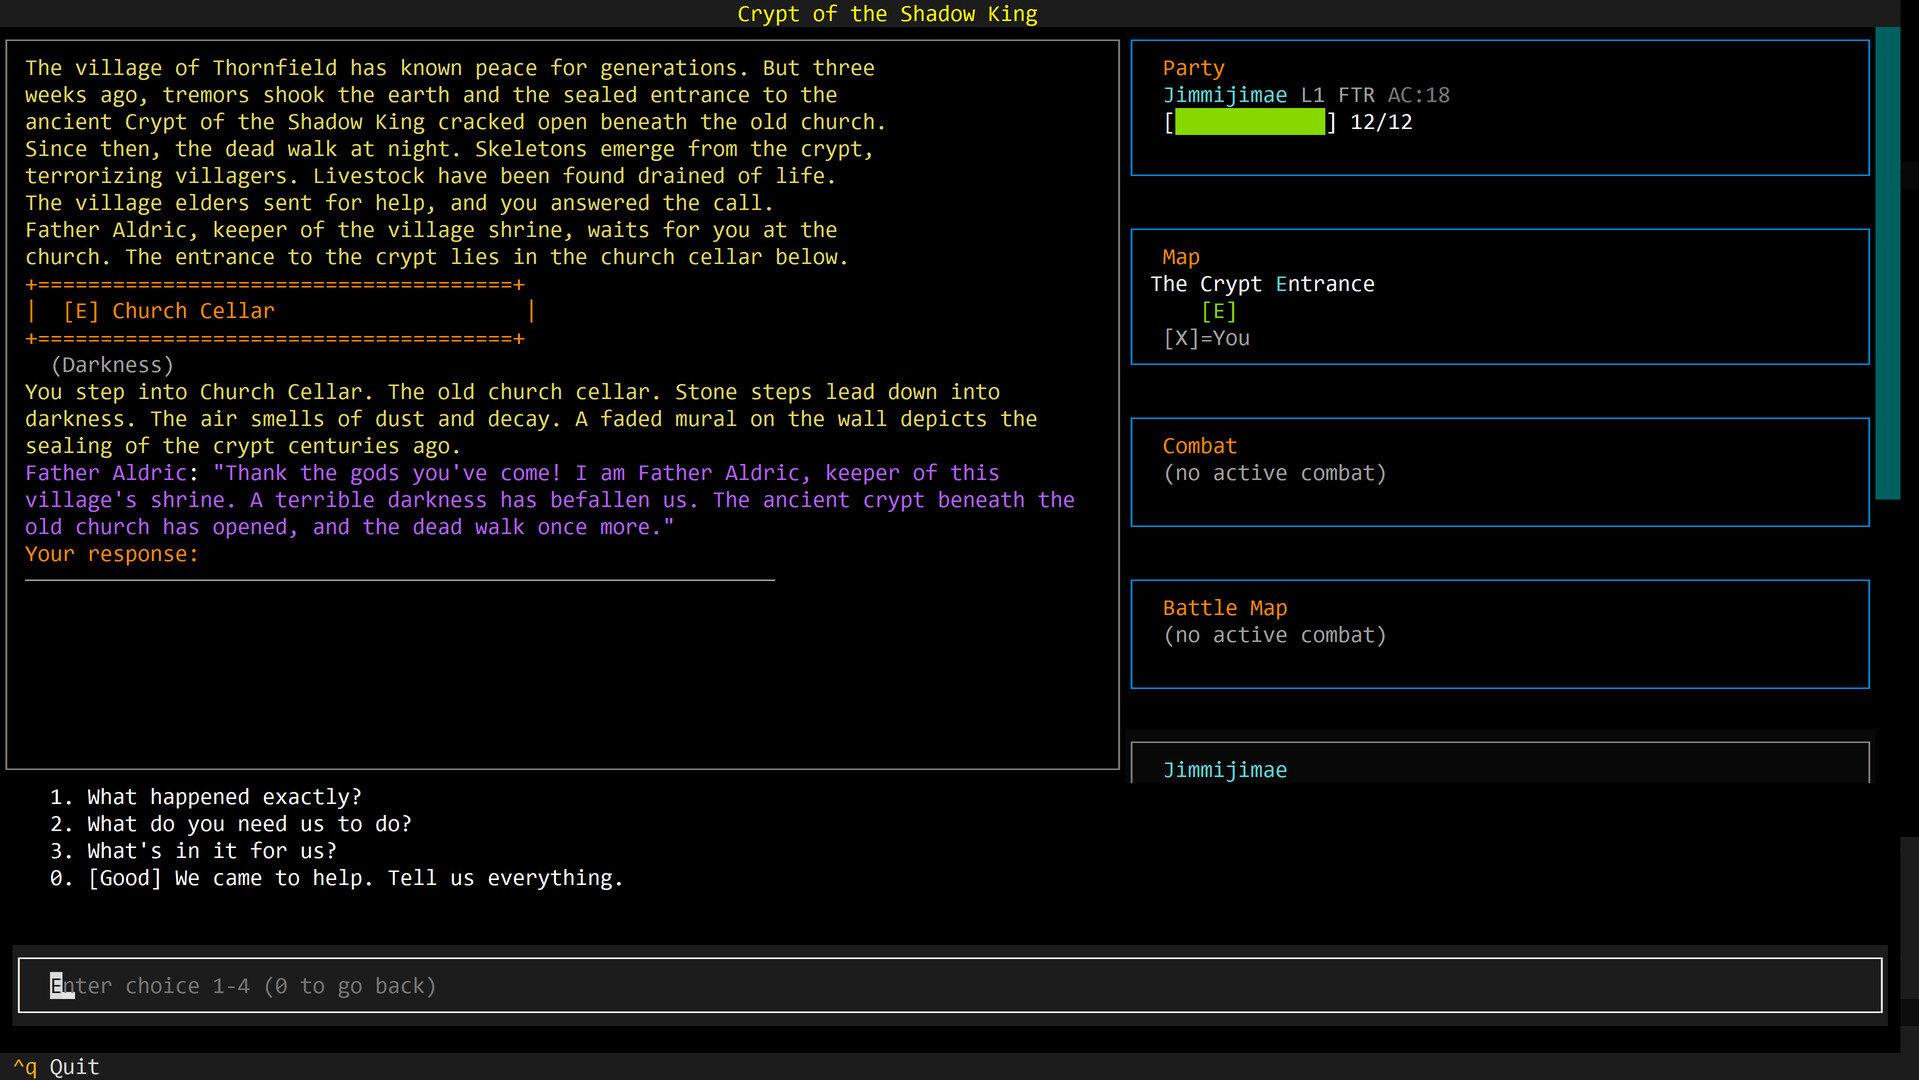Select option 0 'We came to help'

coord(336,877)
